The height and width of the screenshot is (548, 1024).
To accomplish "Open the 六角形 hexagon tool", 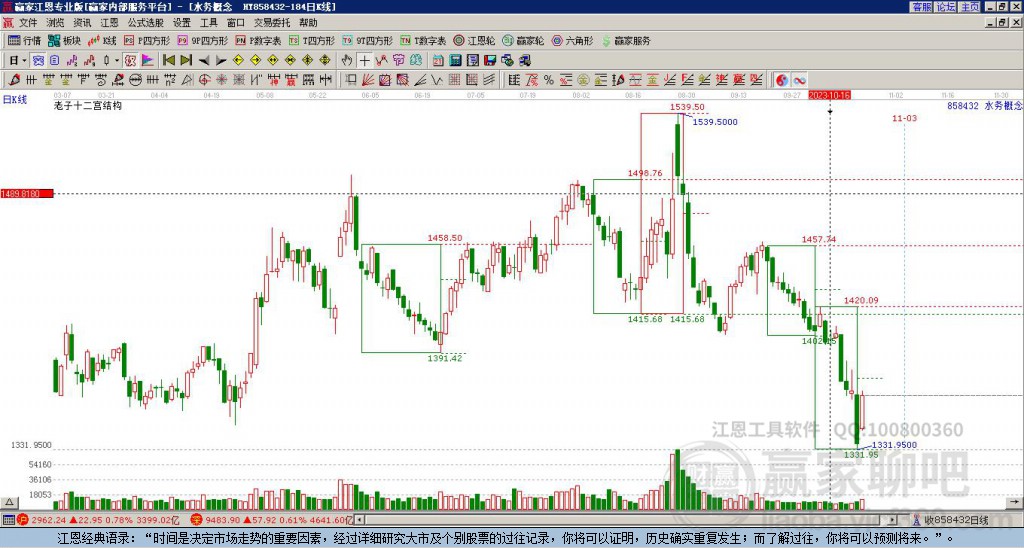I will click(x=573, y=40).
